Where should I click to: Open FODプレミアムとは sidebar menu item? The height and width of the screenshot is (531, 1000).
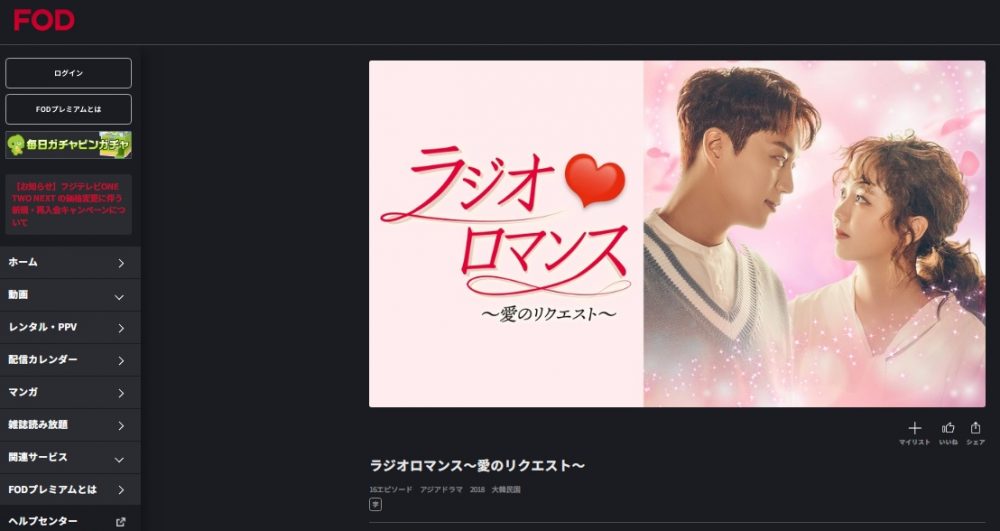[x=70, y=490]
